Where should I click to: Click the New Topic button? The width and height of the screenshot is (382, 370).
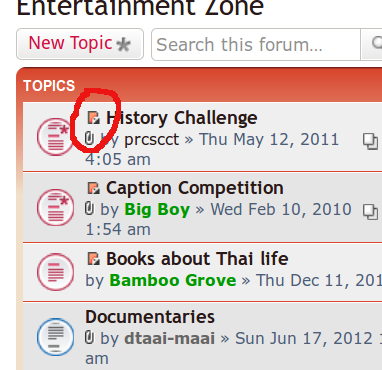pyautogui.click(x=80, y=44)
